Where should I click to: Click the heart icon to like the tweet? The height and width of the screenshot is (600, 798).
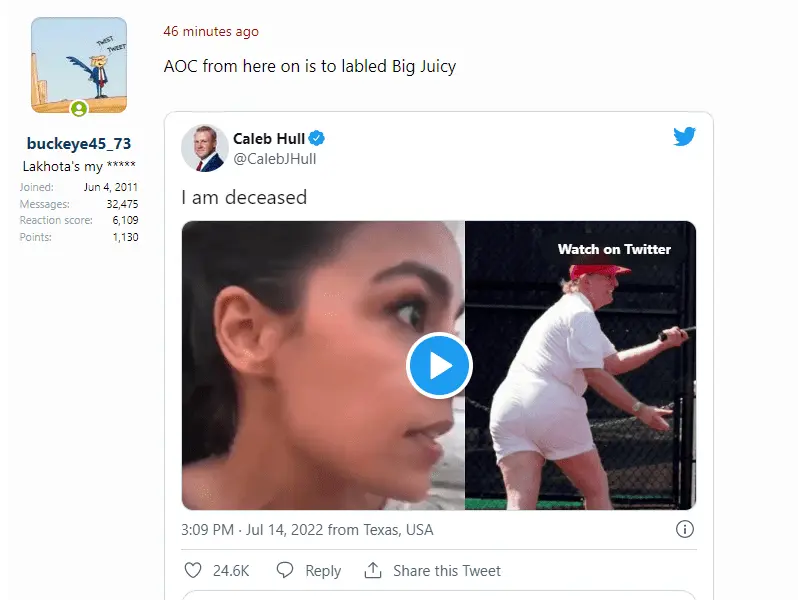(193, 570)
